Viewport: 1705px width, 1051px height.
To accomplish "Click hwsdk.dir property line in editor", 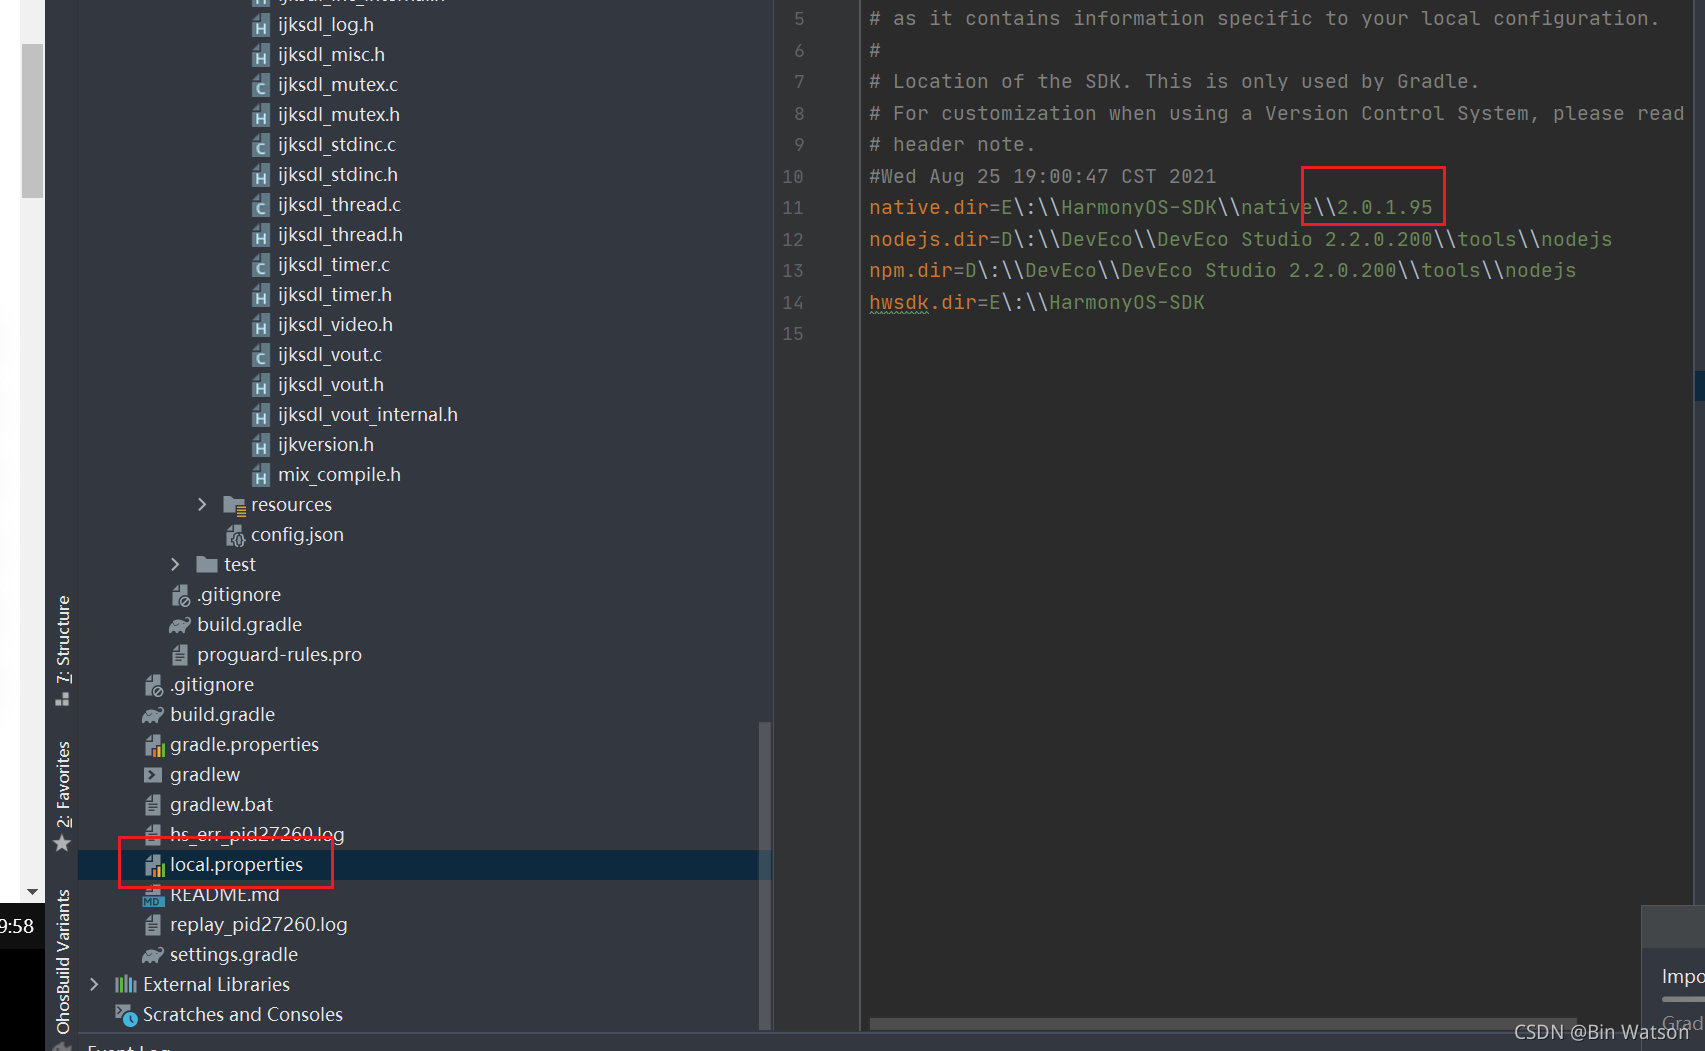I will pos(1036,303).
